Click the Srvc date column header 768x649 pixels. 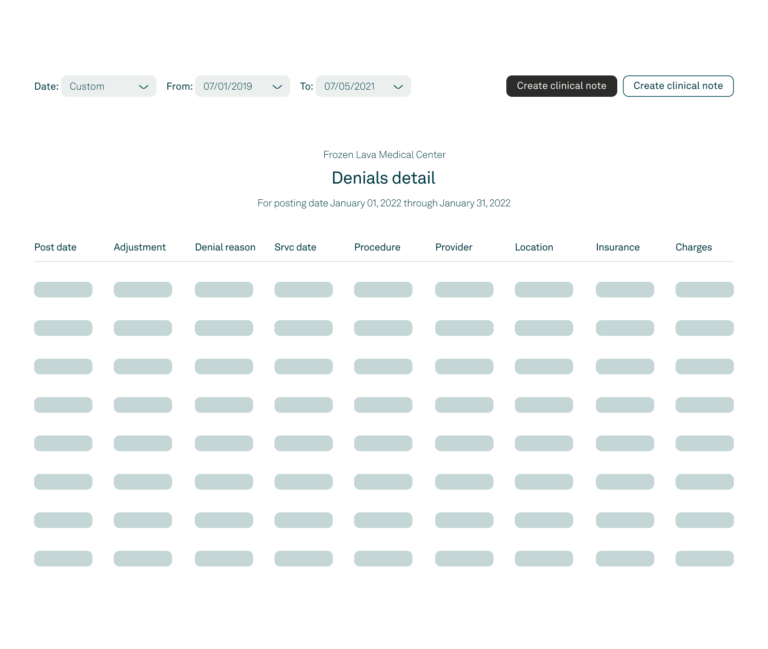[295, 247]
